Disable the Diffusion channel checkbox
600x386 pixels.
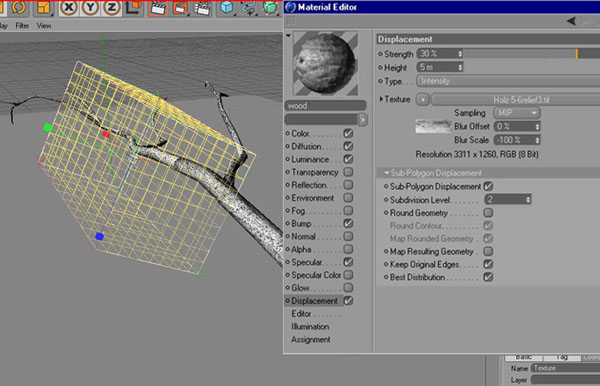pos(348,146)
